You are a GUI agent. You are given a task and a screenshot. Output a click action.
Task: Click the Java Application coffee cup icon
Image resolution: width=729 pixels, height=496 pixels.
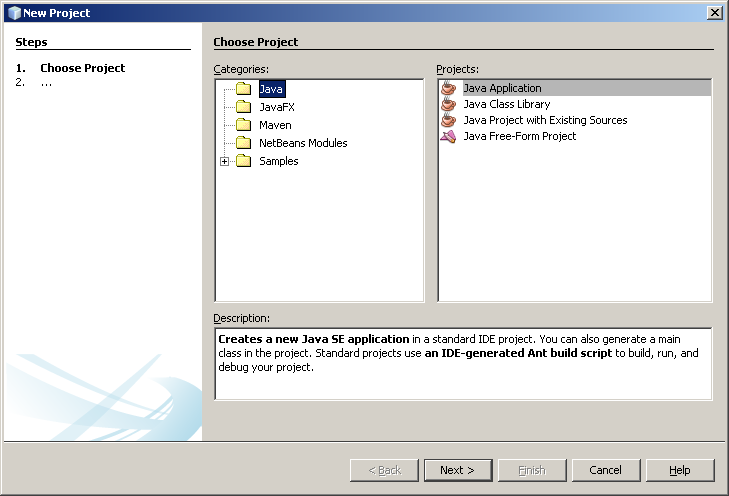click(x=448, y=88)
